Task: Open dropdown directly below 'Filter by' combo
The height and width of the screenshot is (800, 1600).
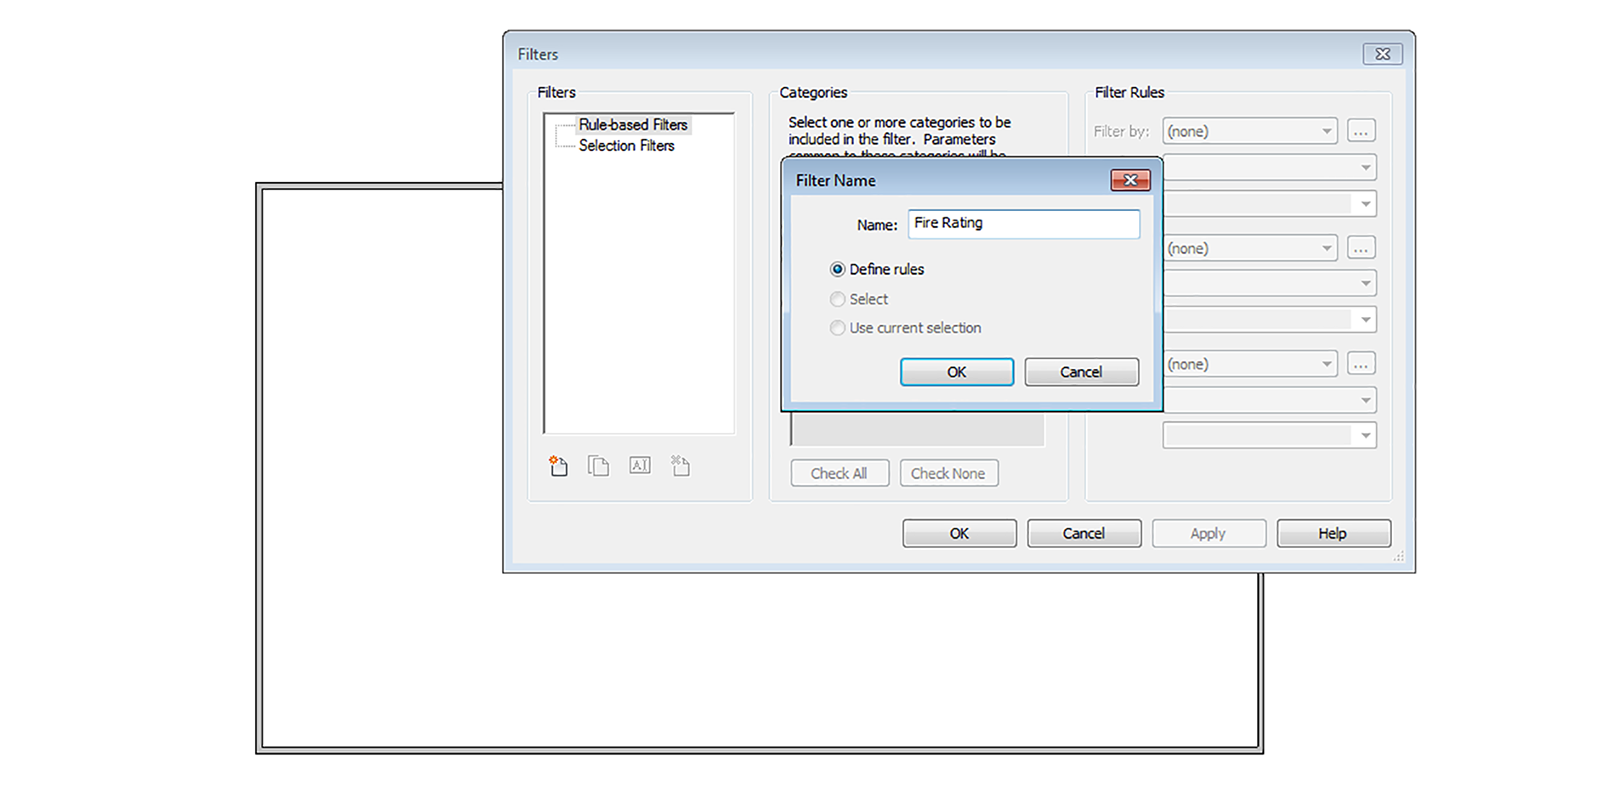Action: coord(1269,168)
